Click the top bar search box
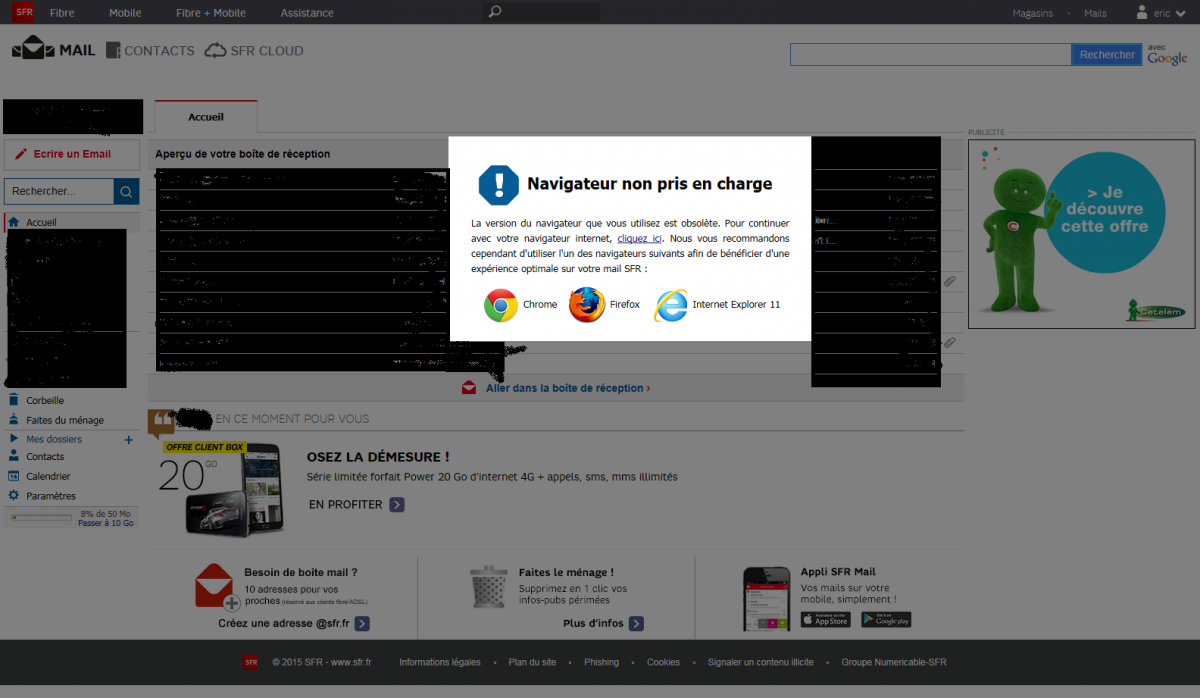This screenshot has width=1200, height=698. tap(541, 12)
